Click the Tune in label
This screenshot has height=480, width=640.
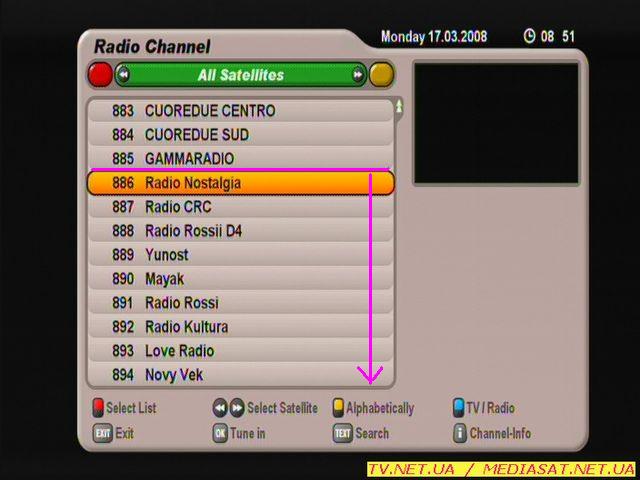tap(247, 433)
